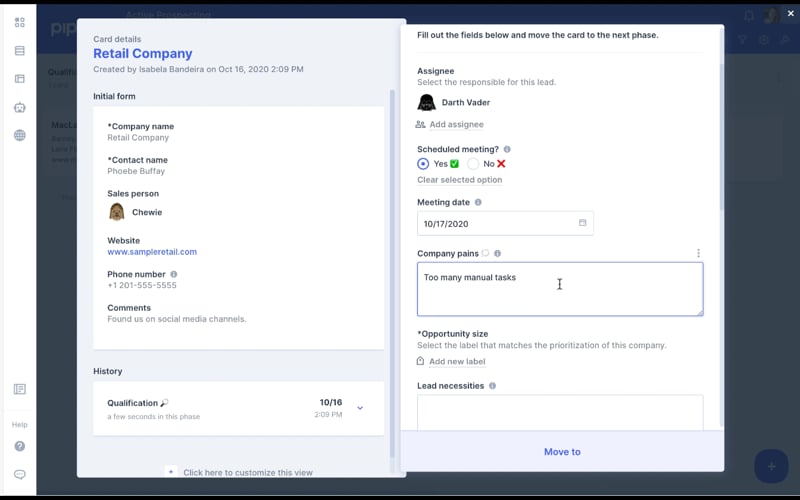Open the Add assignee selector
800x500 pixels.
[x=456, y=125]
